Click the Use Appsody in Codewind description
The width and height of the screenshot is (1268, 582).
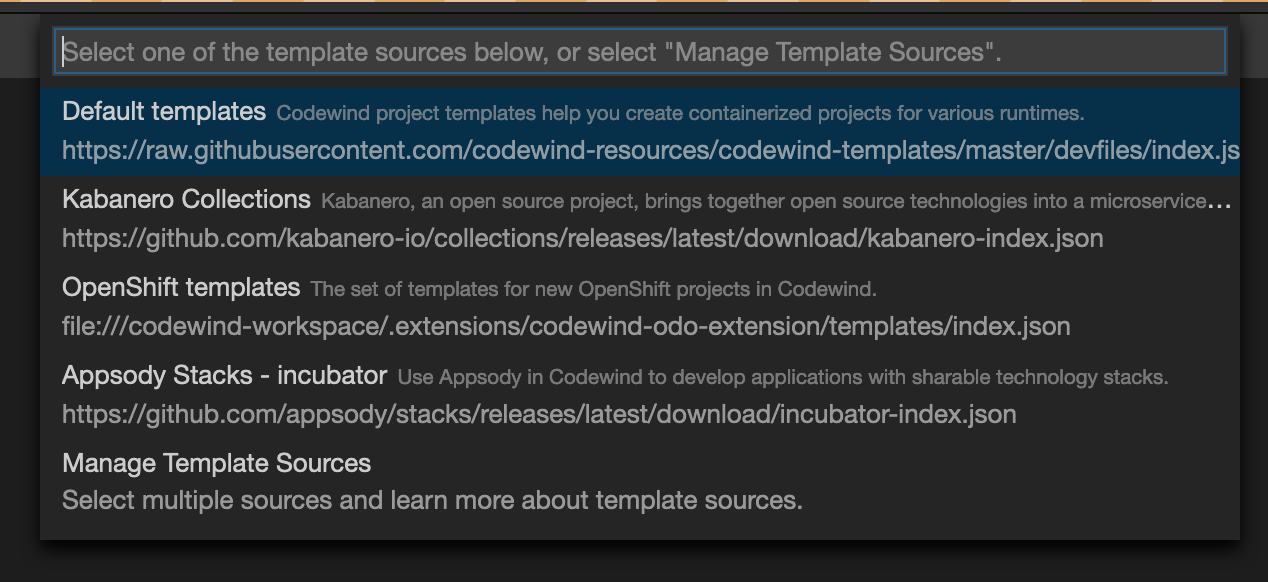coord(783,378)
